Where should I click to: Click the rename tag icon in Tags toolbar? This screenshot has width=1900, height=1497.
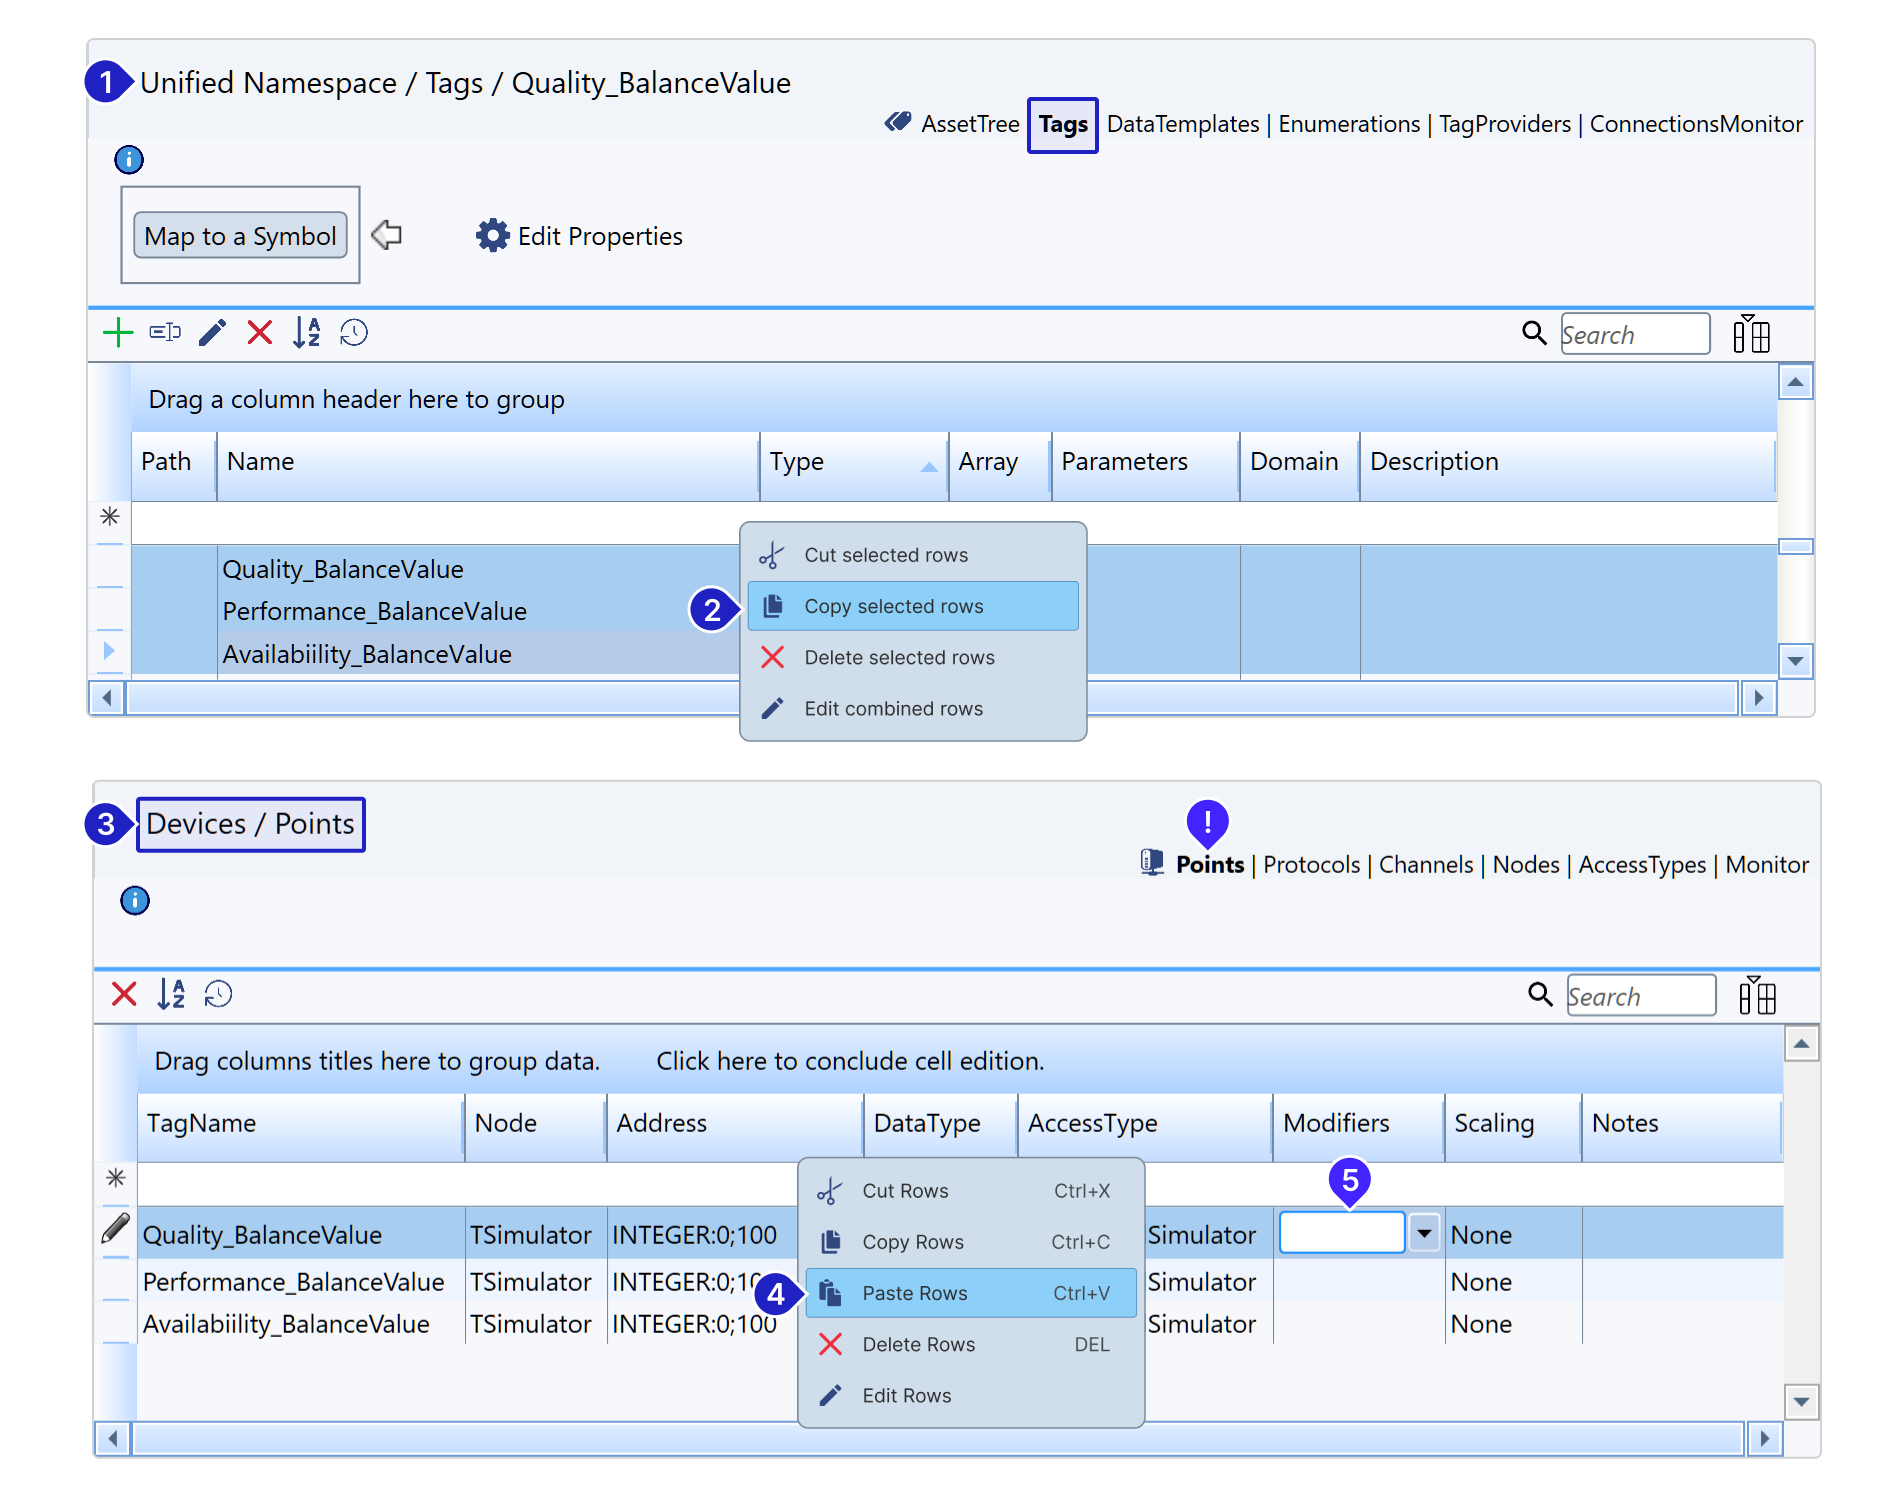tap(165, 333)
